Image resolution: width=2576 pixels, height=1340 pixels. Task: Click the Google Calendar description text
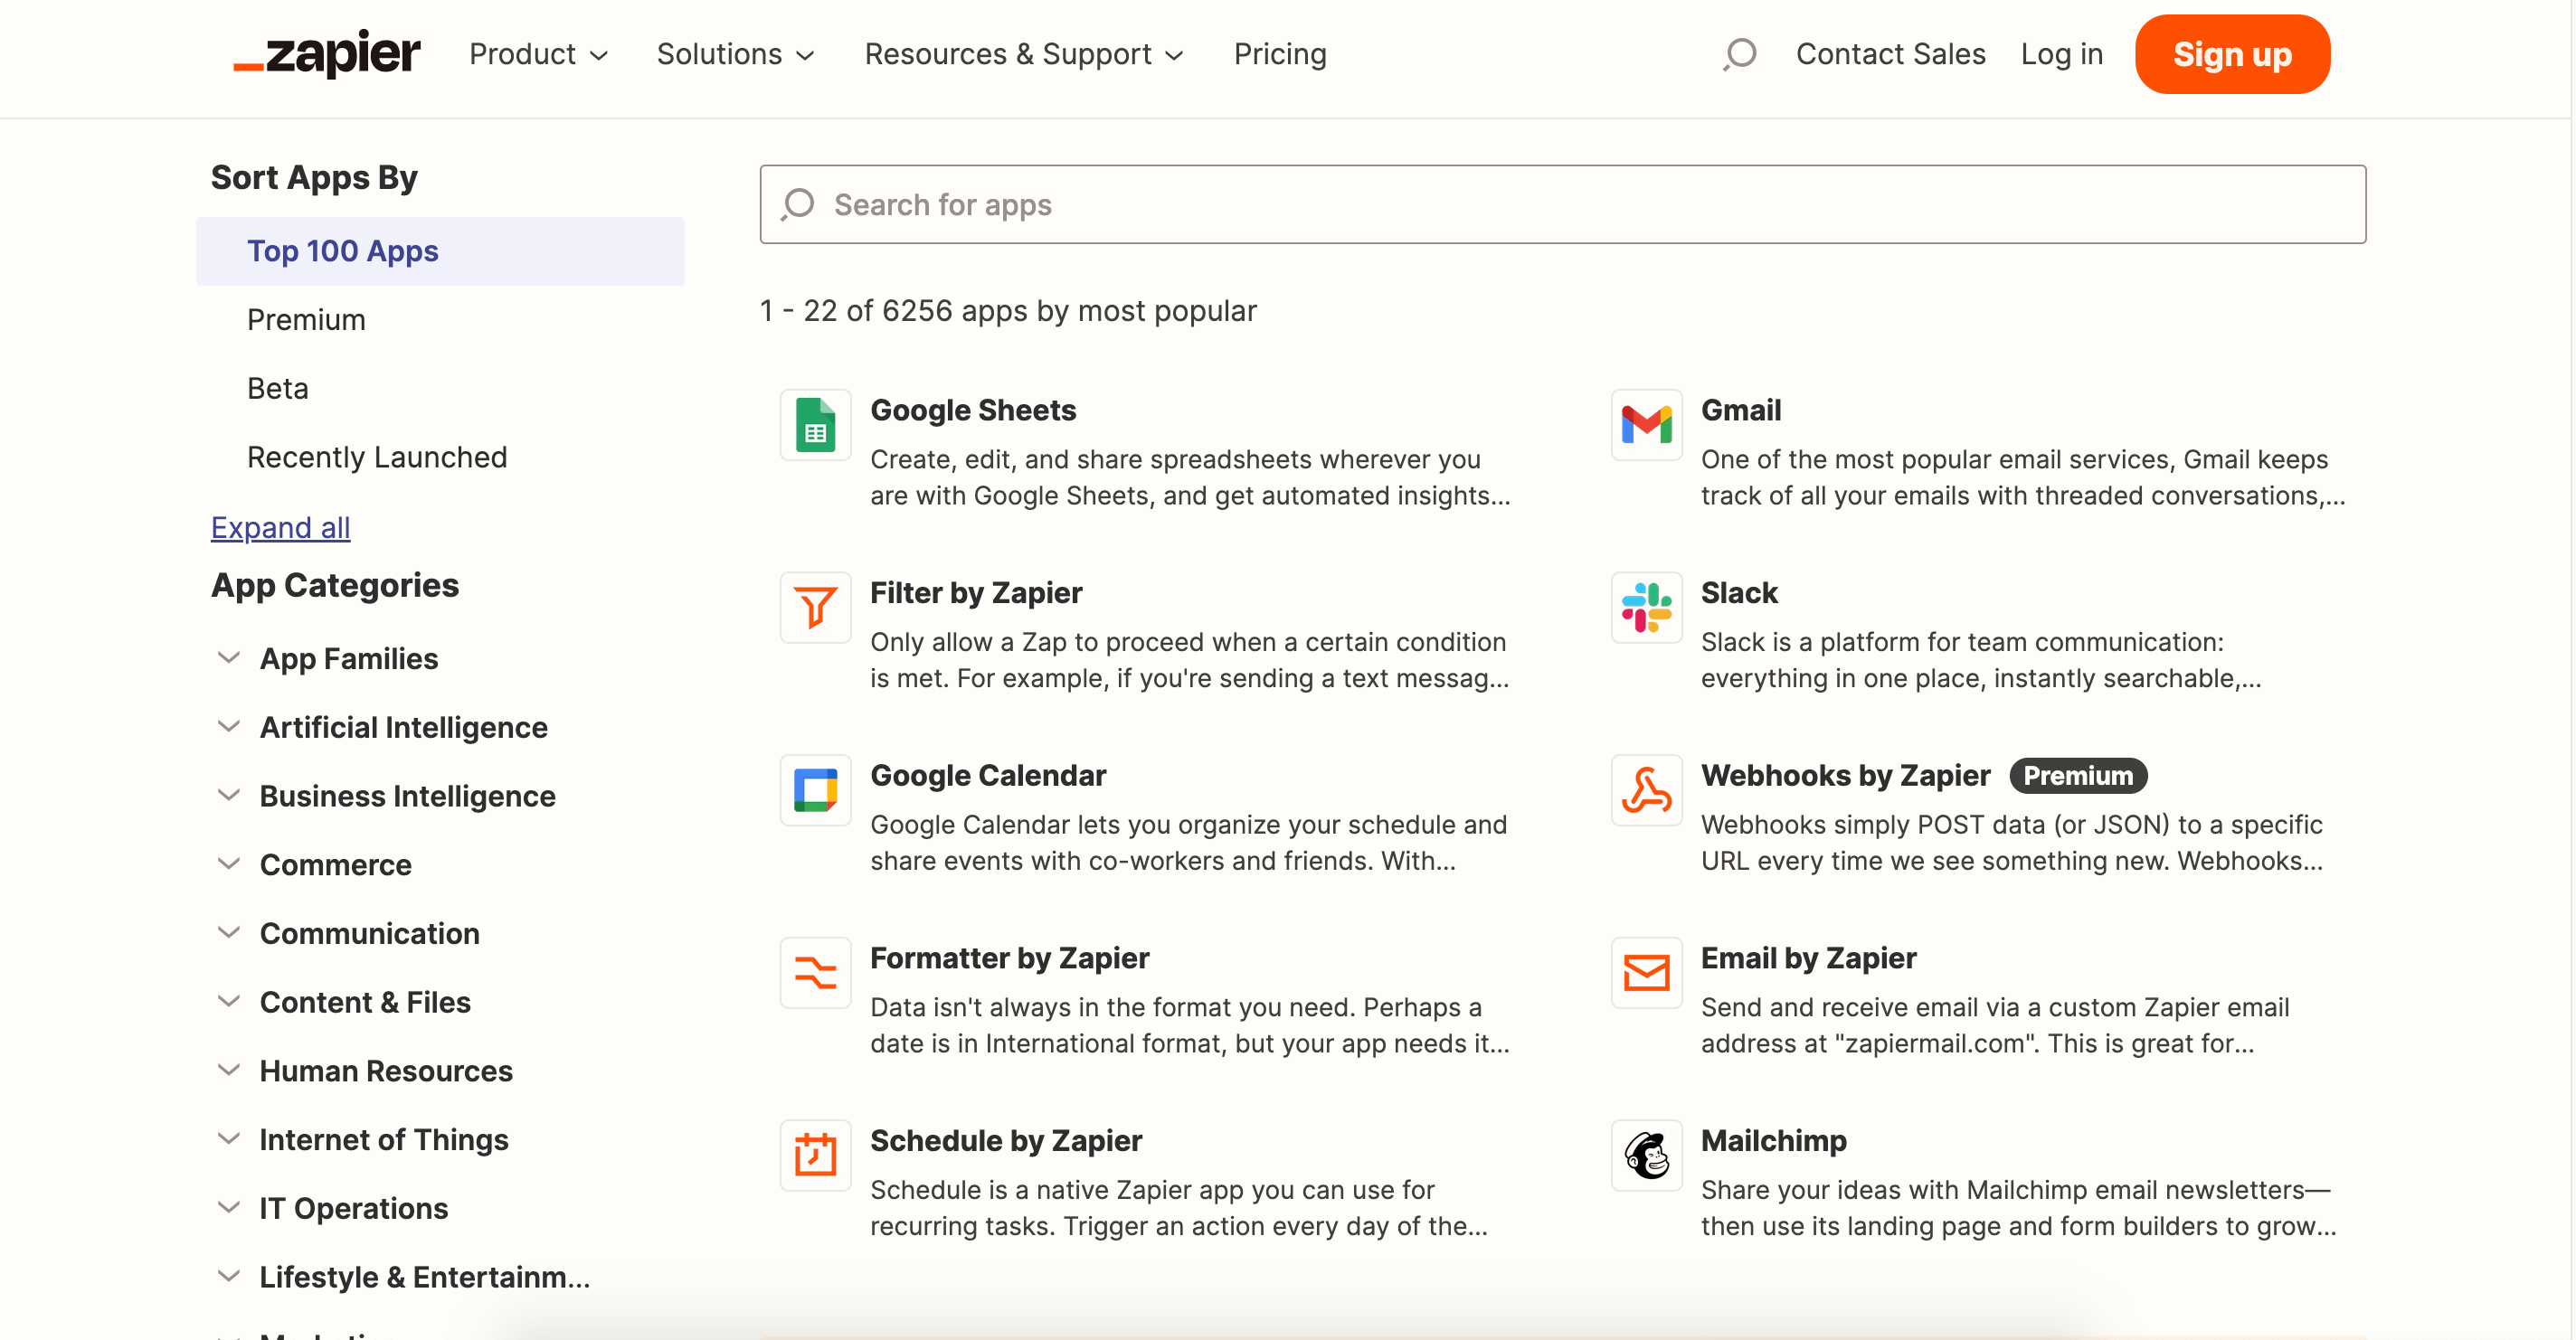pyautogui.click(x=1188, y=842)
